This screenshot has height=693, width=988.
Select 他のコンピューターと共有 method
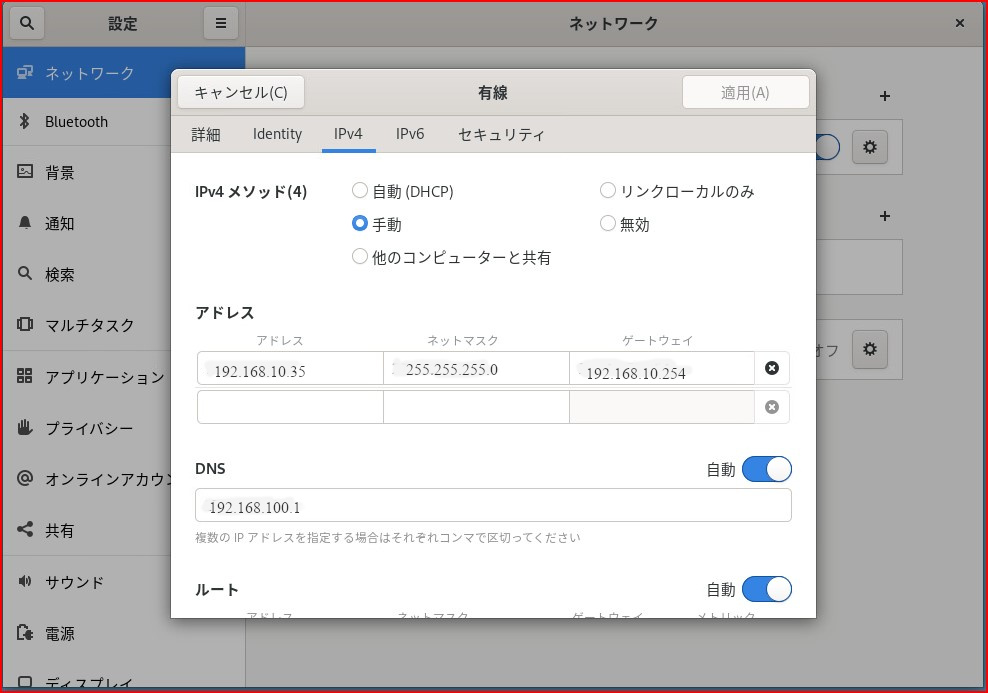point(451,257)
